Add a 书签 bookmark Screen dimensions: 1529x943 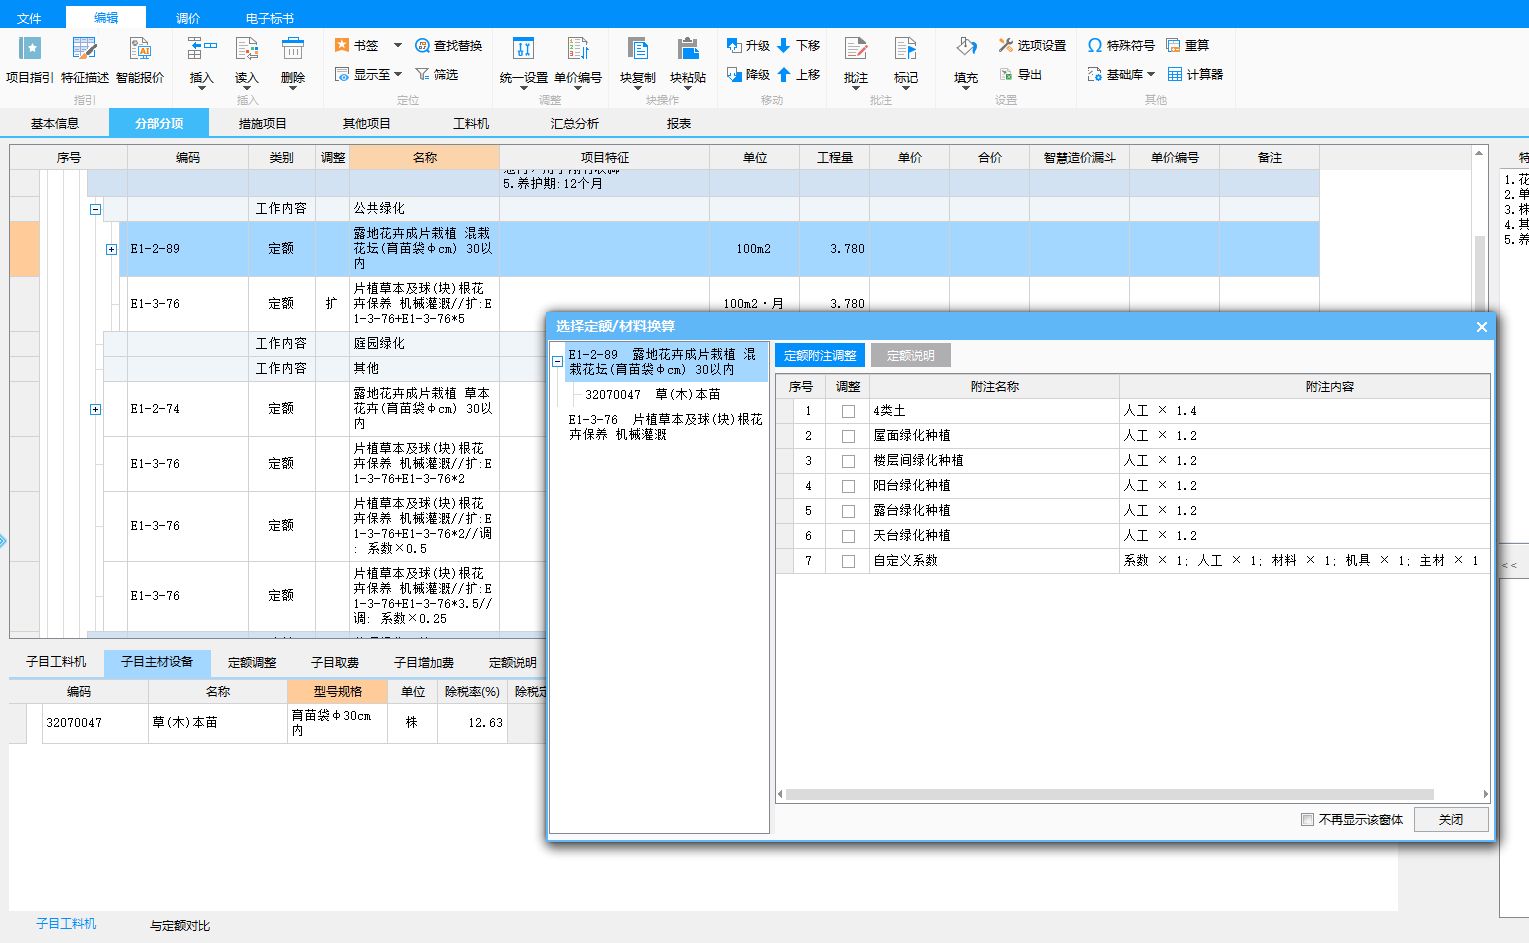357,46
